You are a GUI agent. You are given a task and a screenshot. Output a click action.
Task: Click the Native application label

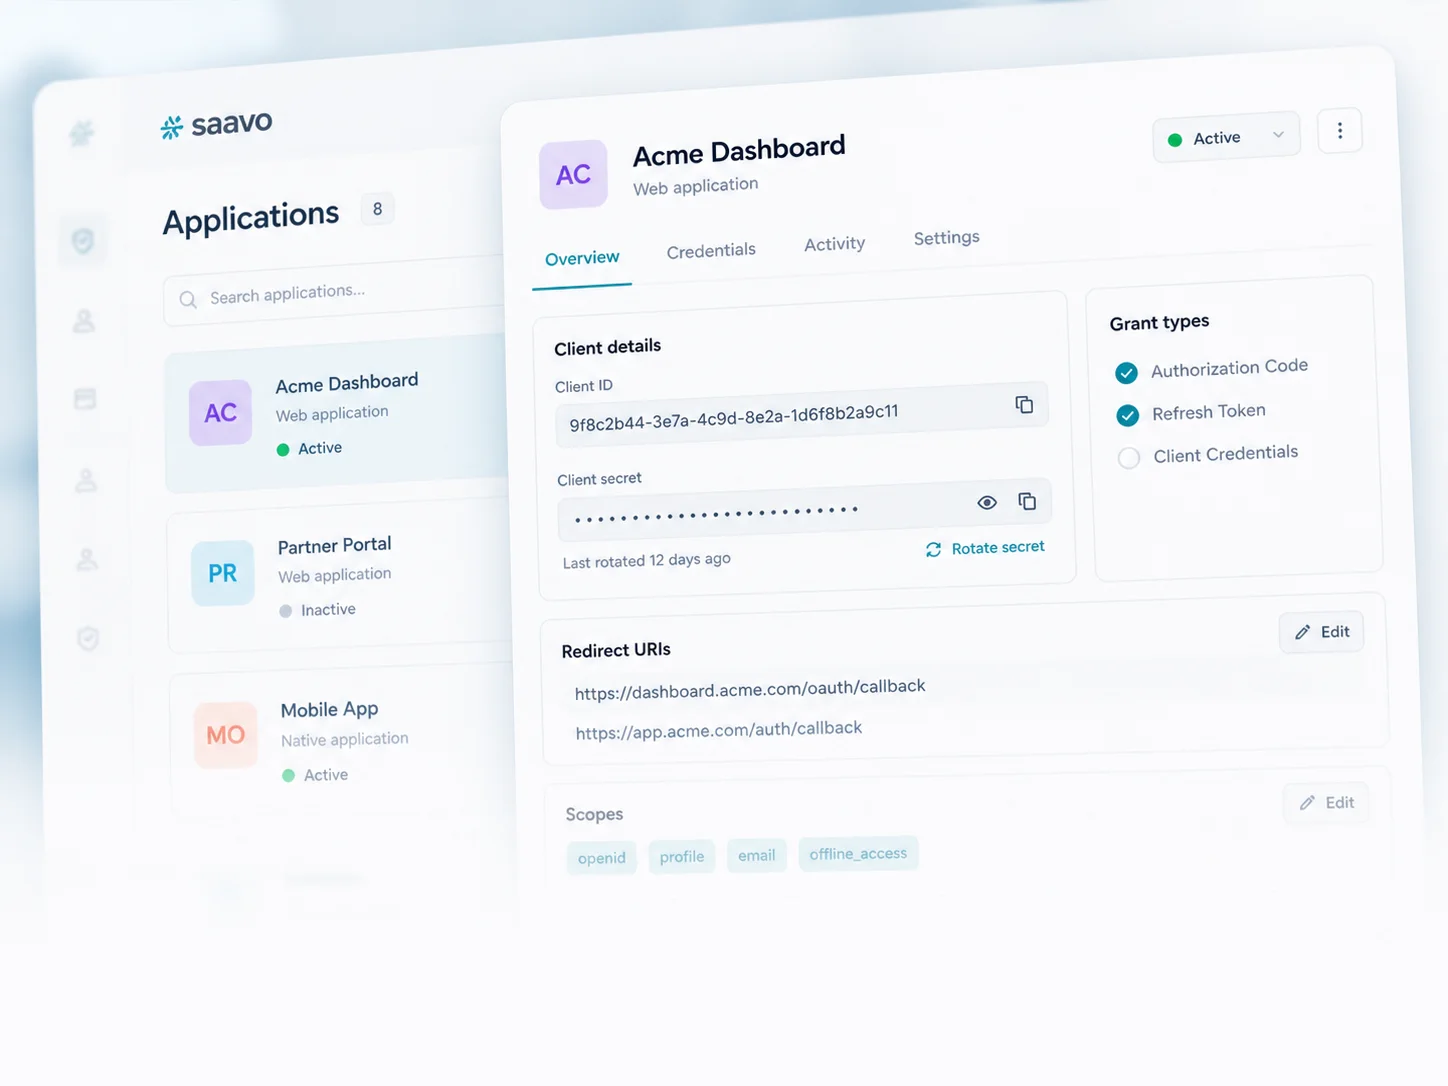[x=344, y=740]
